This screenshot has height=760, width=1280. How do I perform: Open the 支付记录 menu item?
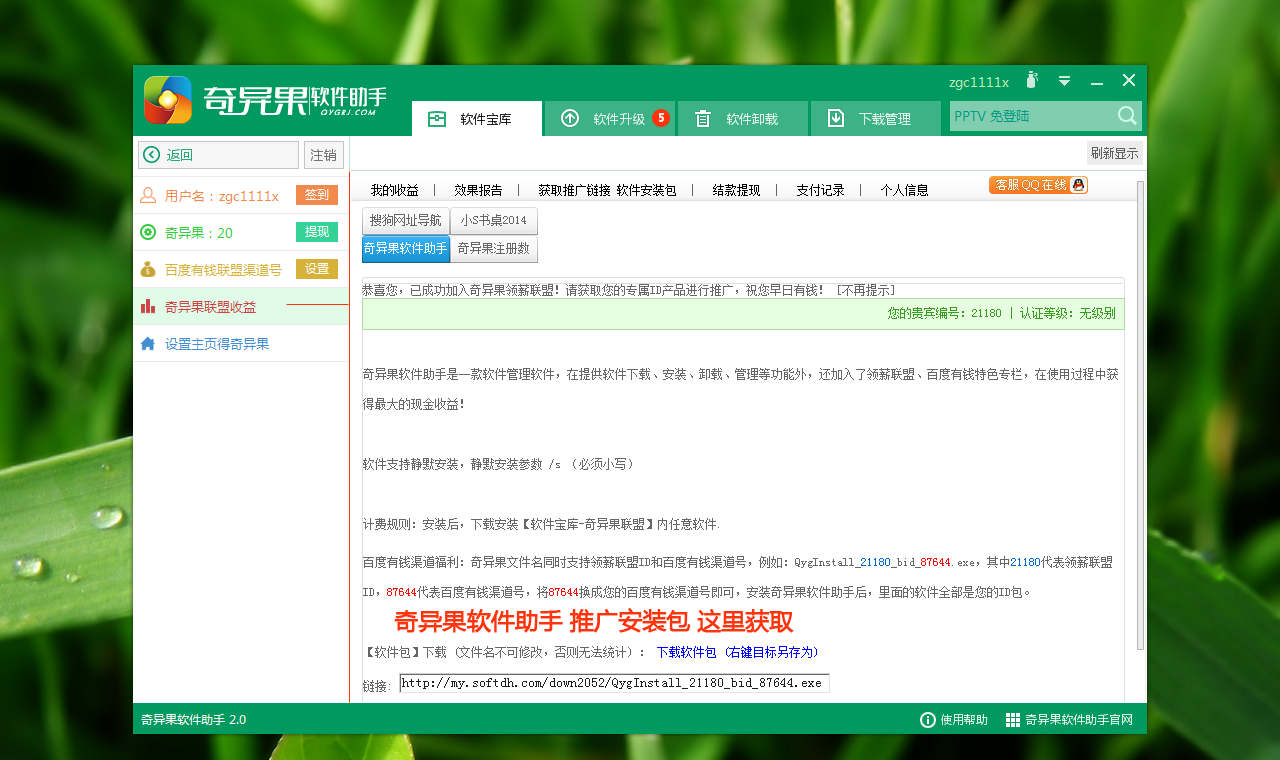pyautogui.click(x=820, y=190)
